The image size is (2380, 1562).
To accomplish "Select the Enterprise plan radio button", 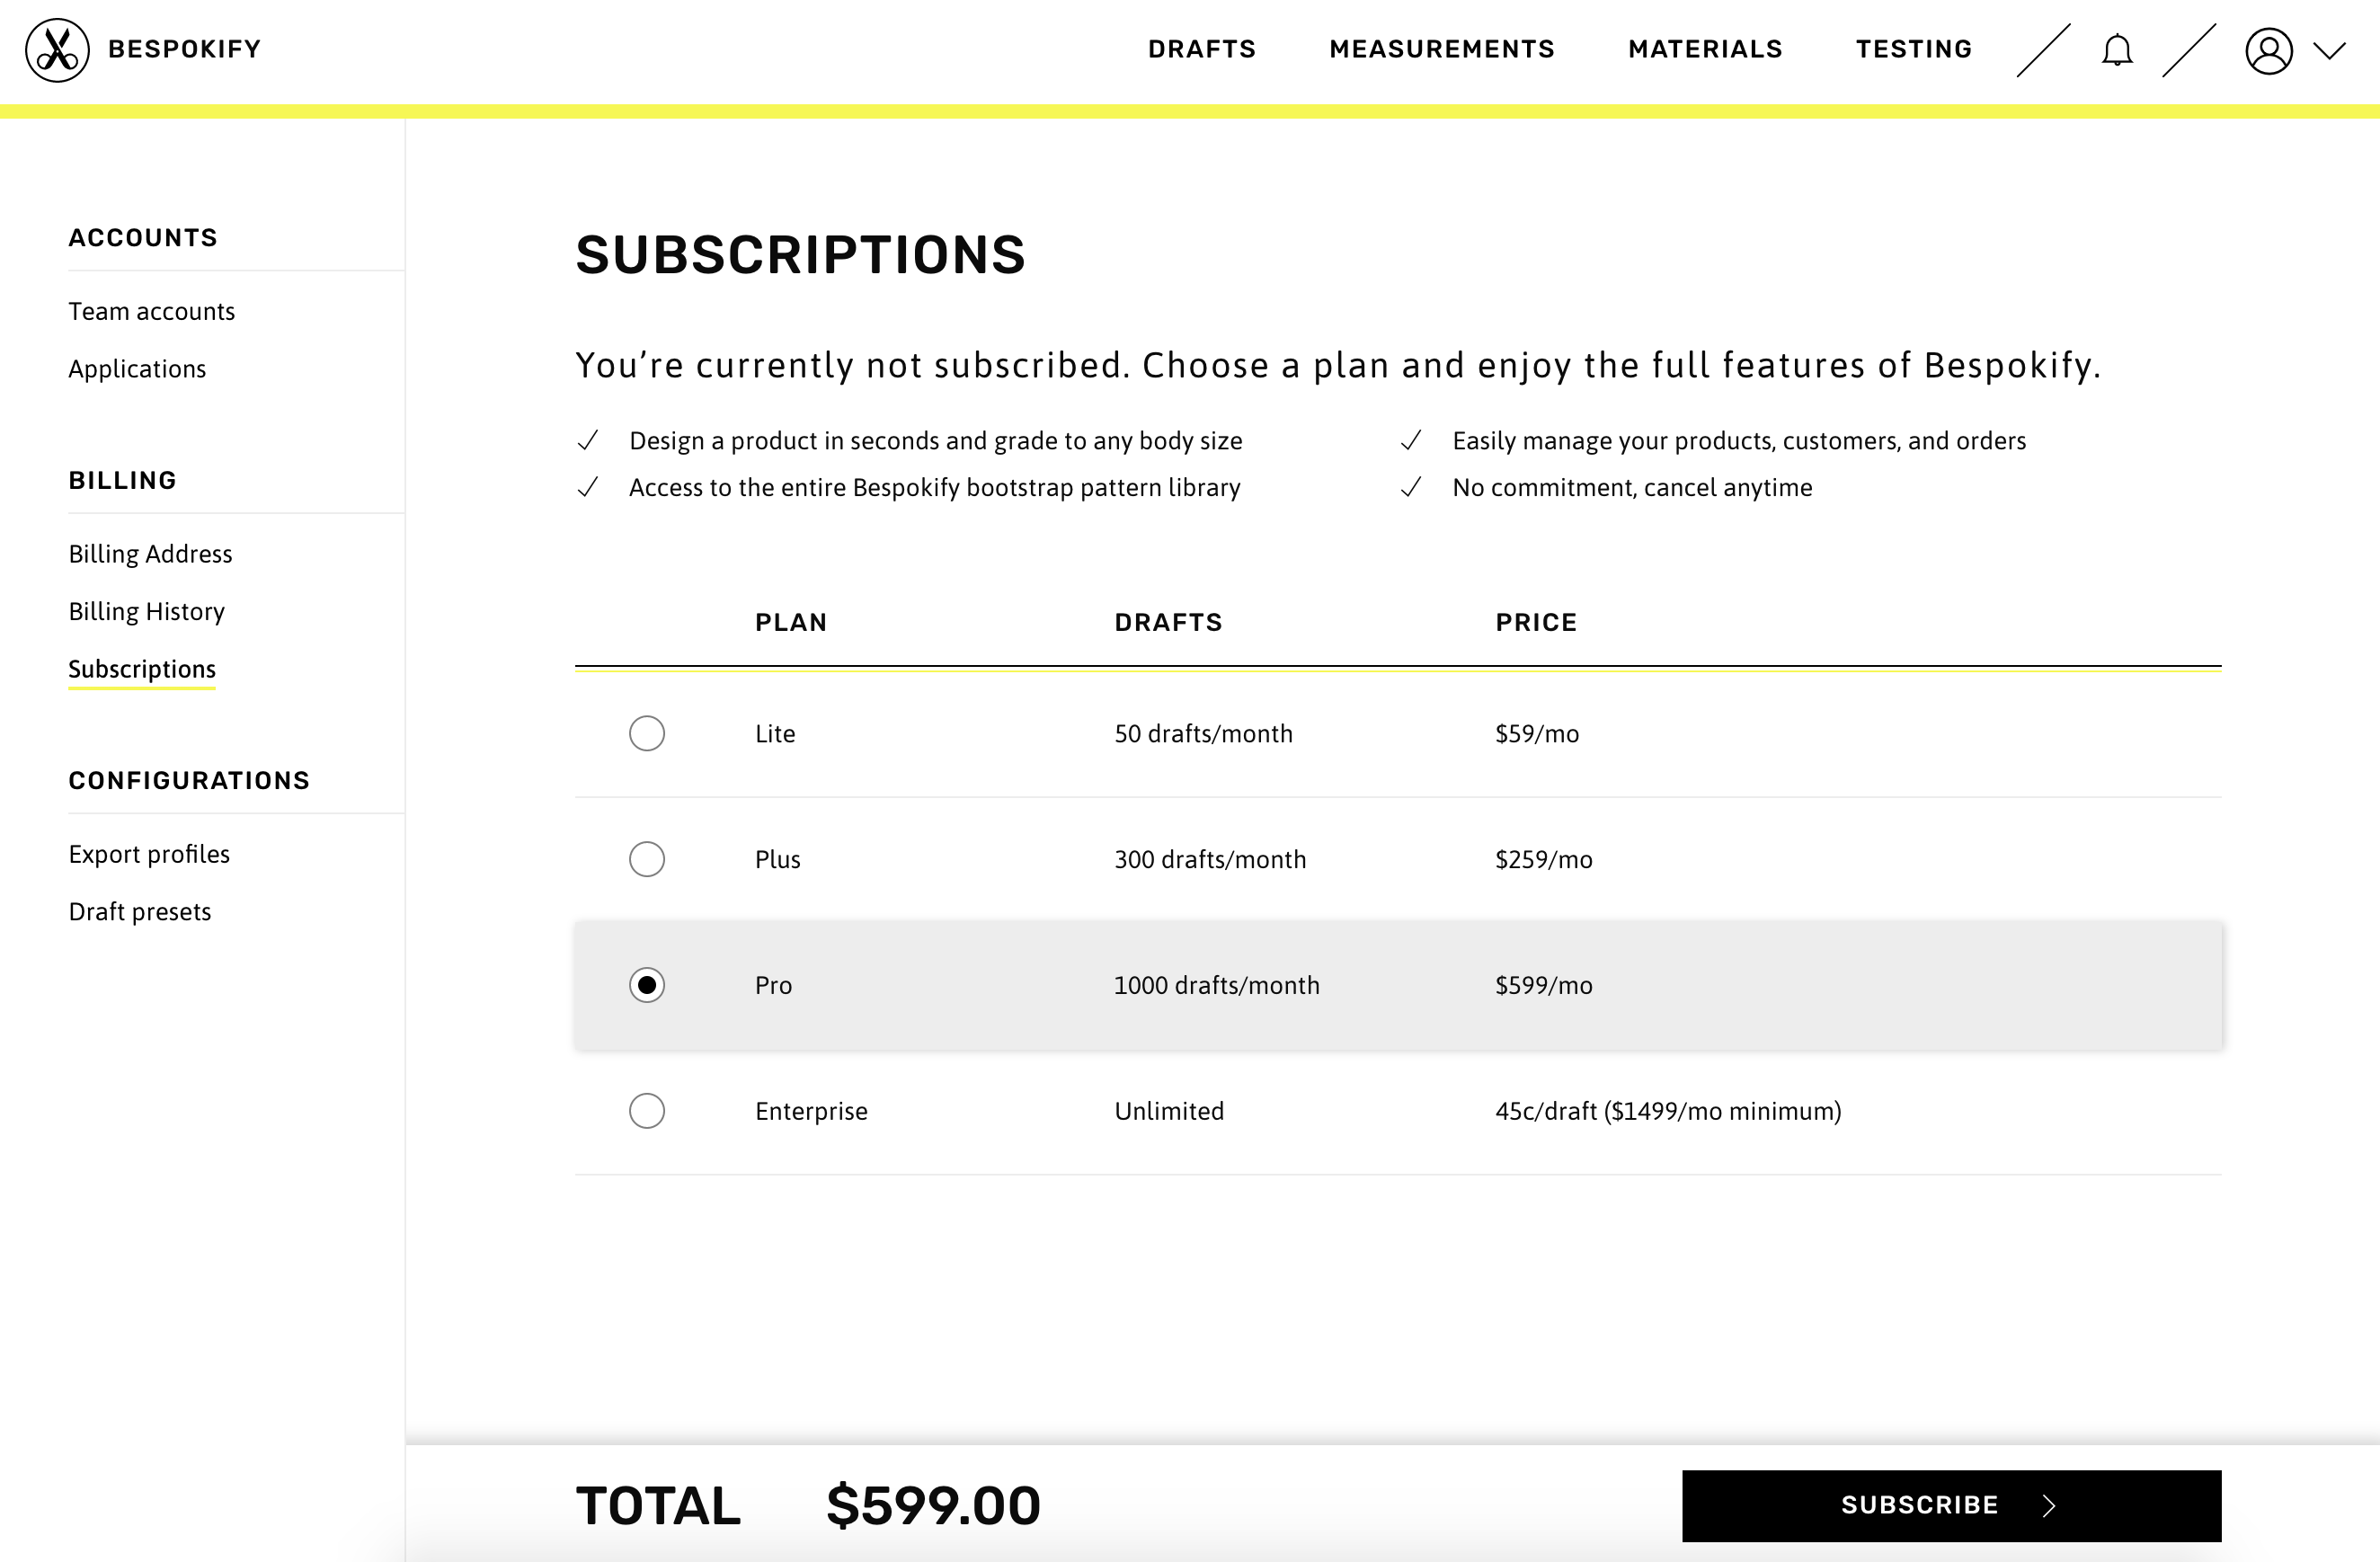I will (645, 1111).
